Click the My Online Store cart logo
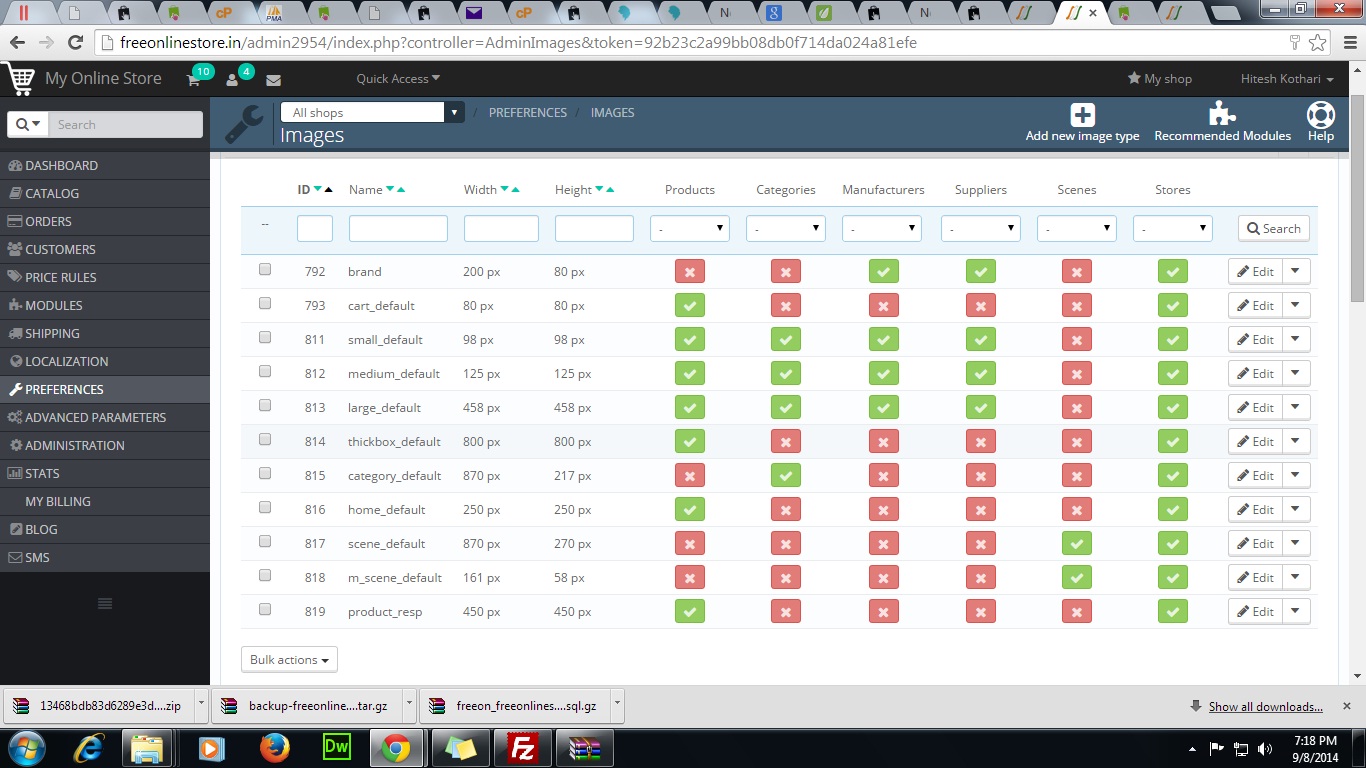 coord(19,78)
